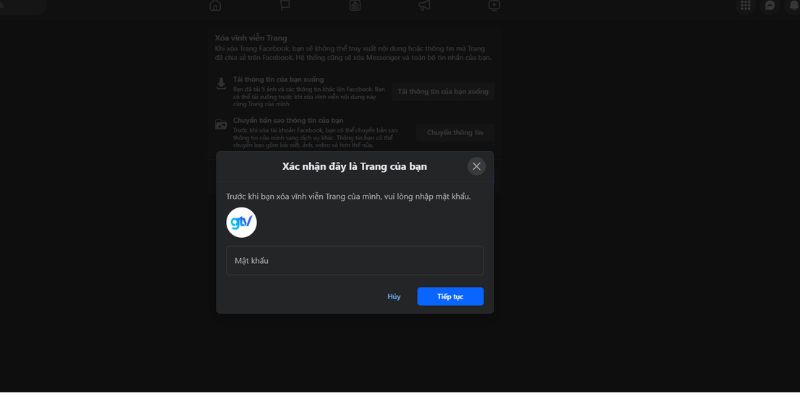Open the Watch video icon
This screenshot has width=800, height=400.
[494, 6]
